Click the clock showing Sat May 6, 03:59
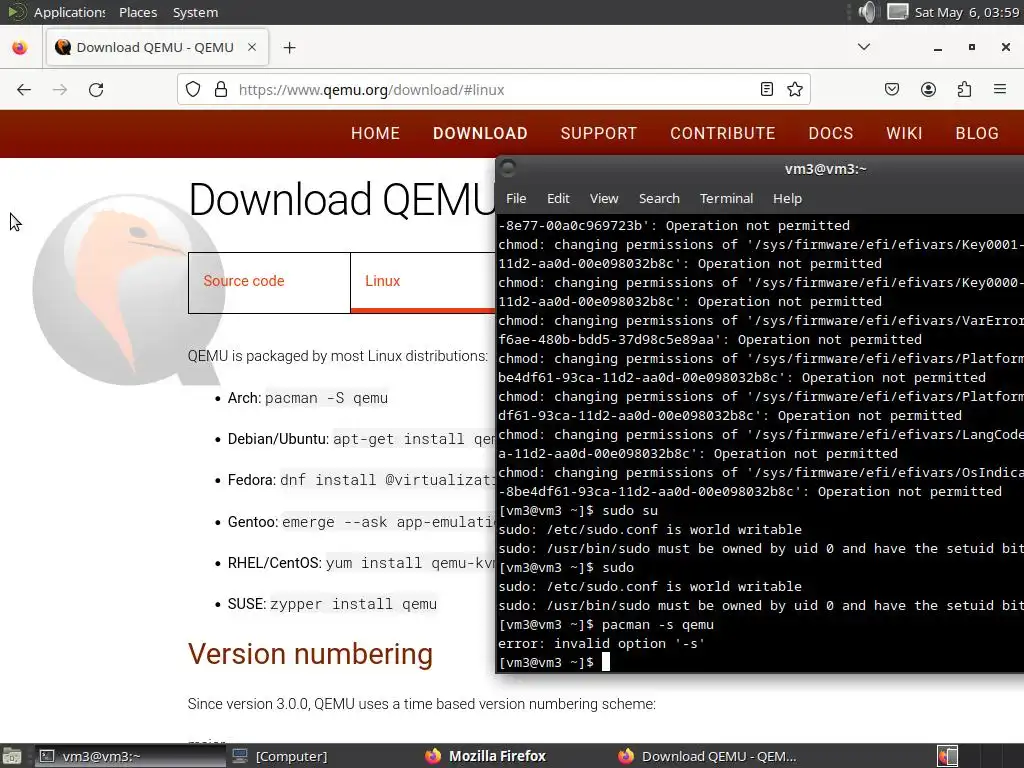 point(967,12)
